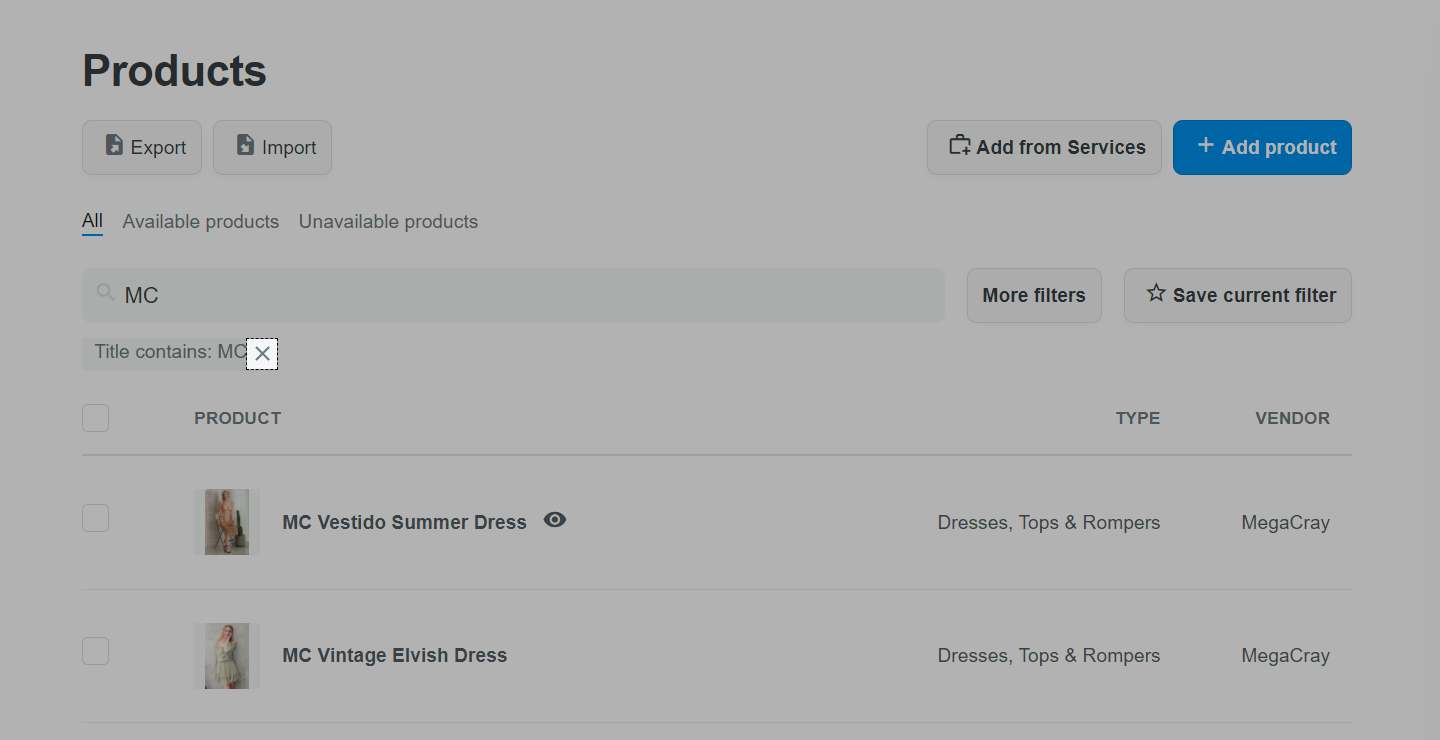Click the star icon on Save current filter
The height and width of the screenshot is (740, 1440).
[1156, 294]
